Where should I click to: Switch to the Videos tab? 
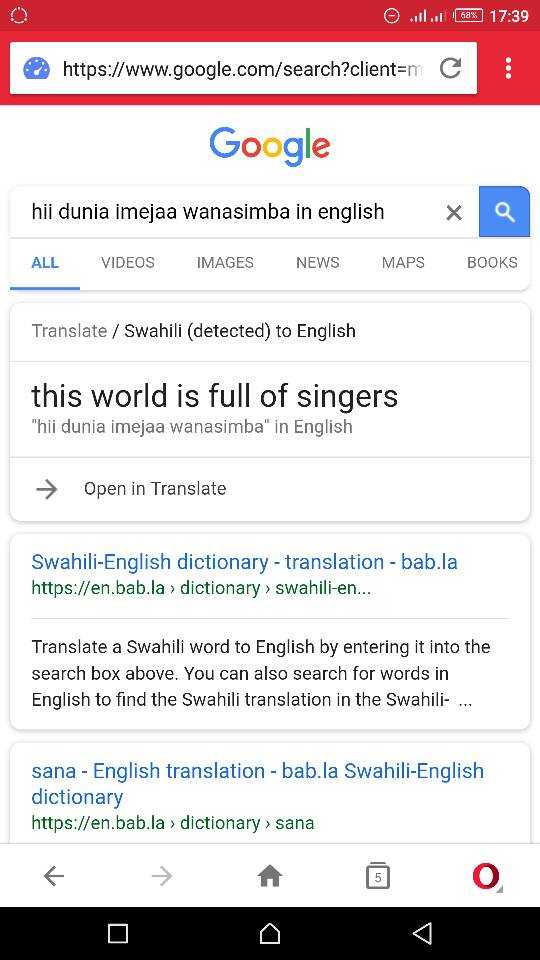coord(128,263)
